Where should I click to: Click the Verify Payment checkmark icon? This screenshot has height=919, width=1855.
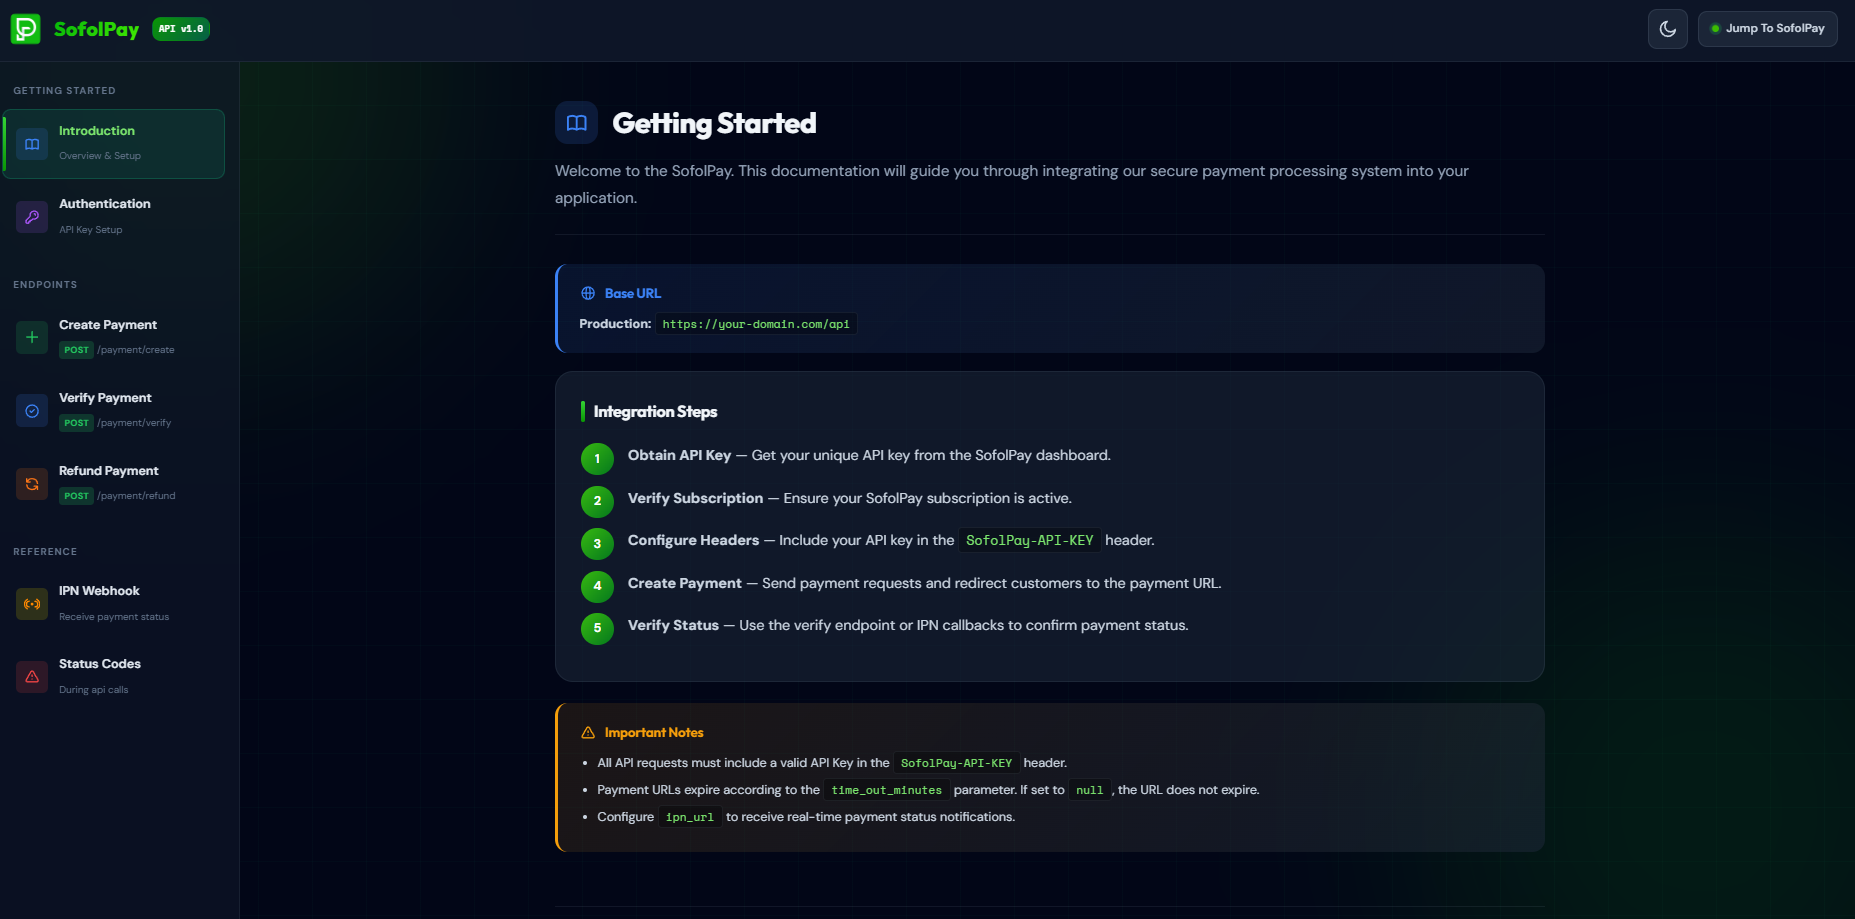32,411
